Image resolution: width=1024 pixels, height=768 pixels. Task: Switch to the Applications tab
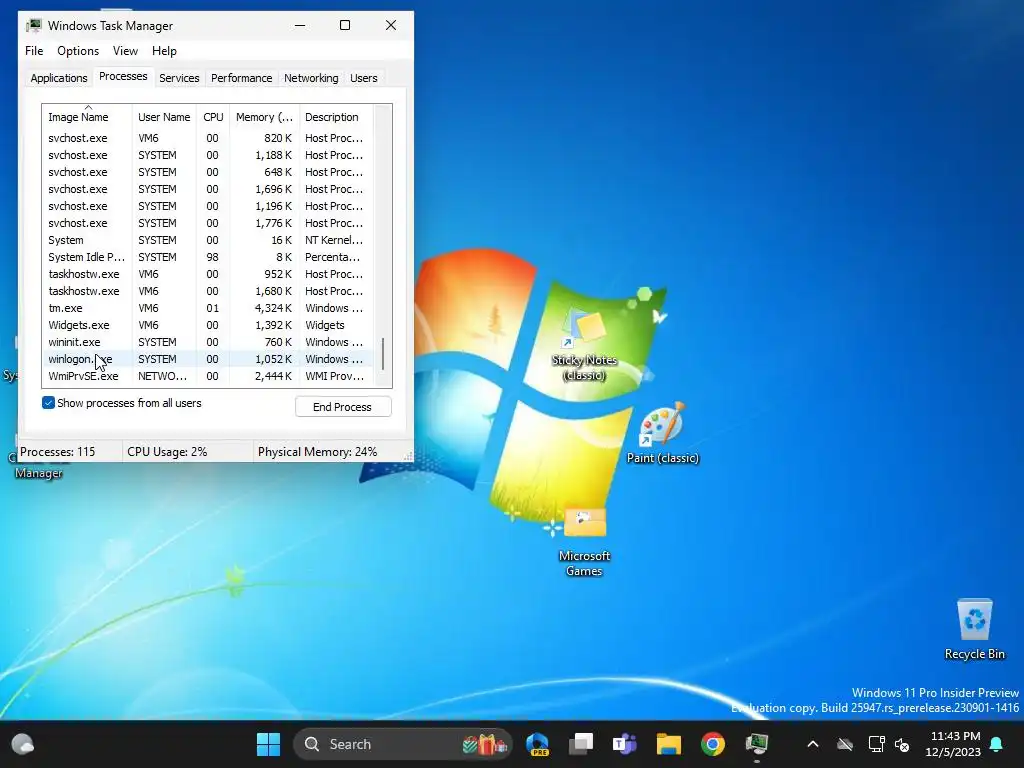tap(59, 78)
